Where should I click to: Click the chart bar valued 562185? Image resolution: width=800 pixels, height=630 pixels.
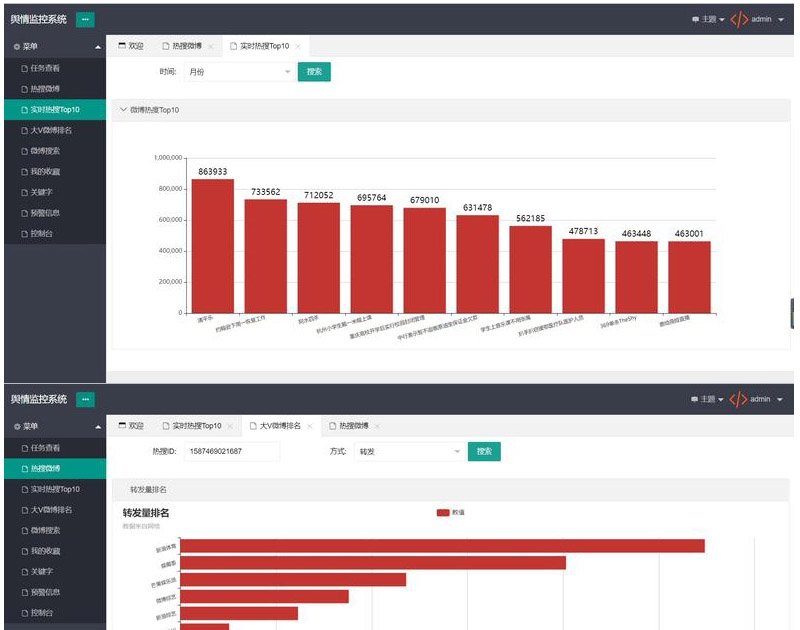click(531, 269)
